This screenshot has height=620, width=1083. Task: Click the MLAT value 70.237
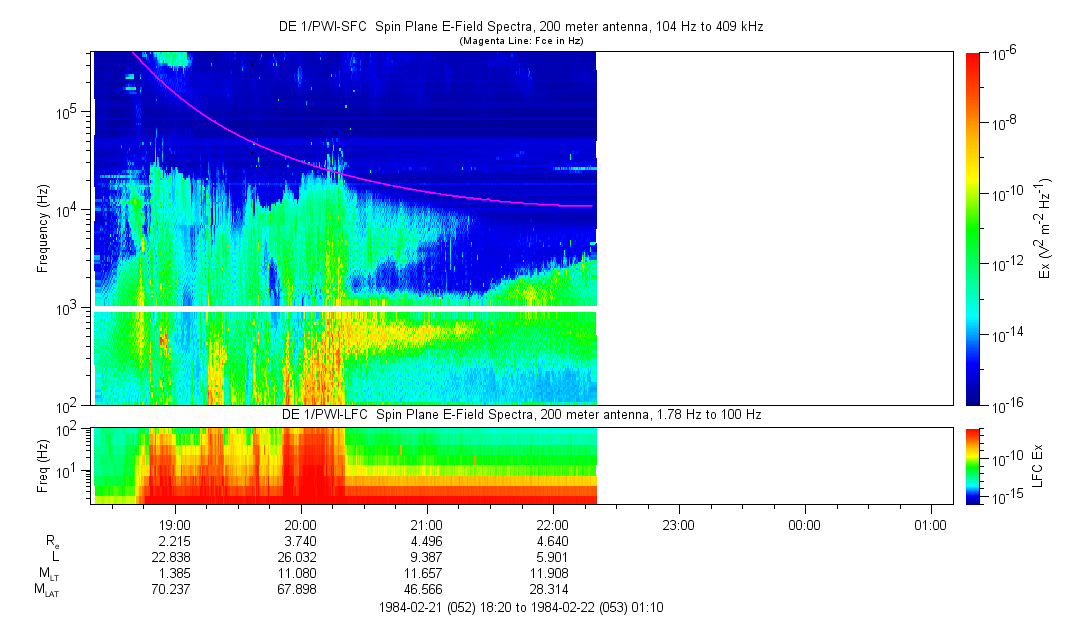171,590
